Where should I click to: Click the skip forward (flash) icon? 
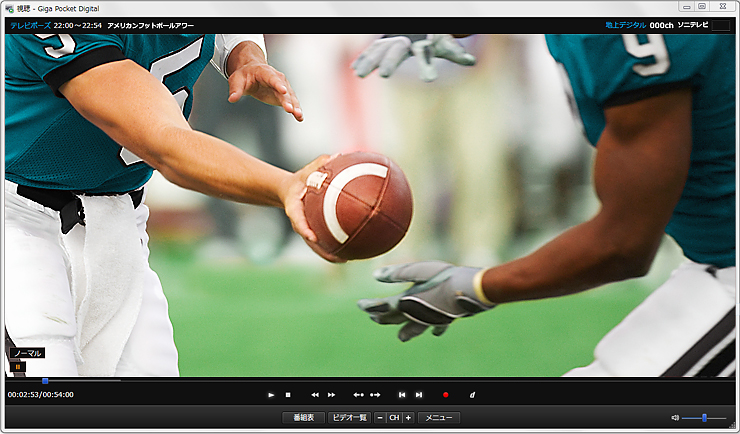[375, 395]
